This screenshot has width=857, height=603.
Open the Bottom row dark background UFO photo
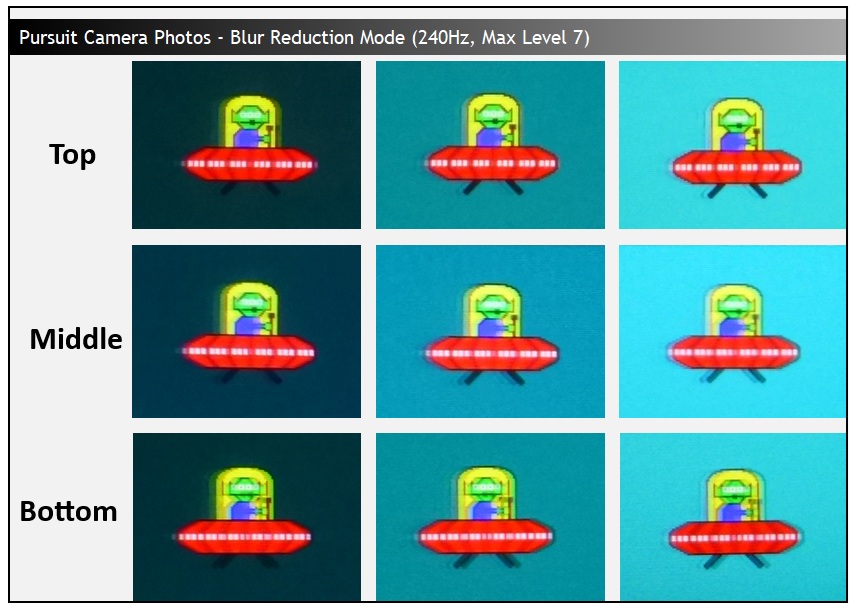point(246,516)
